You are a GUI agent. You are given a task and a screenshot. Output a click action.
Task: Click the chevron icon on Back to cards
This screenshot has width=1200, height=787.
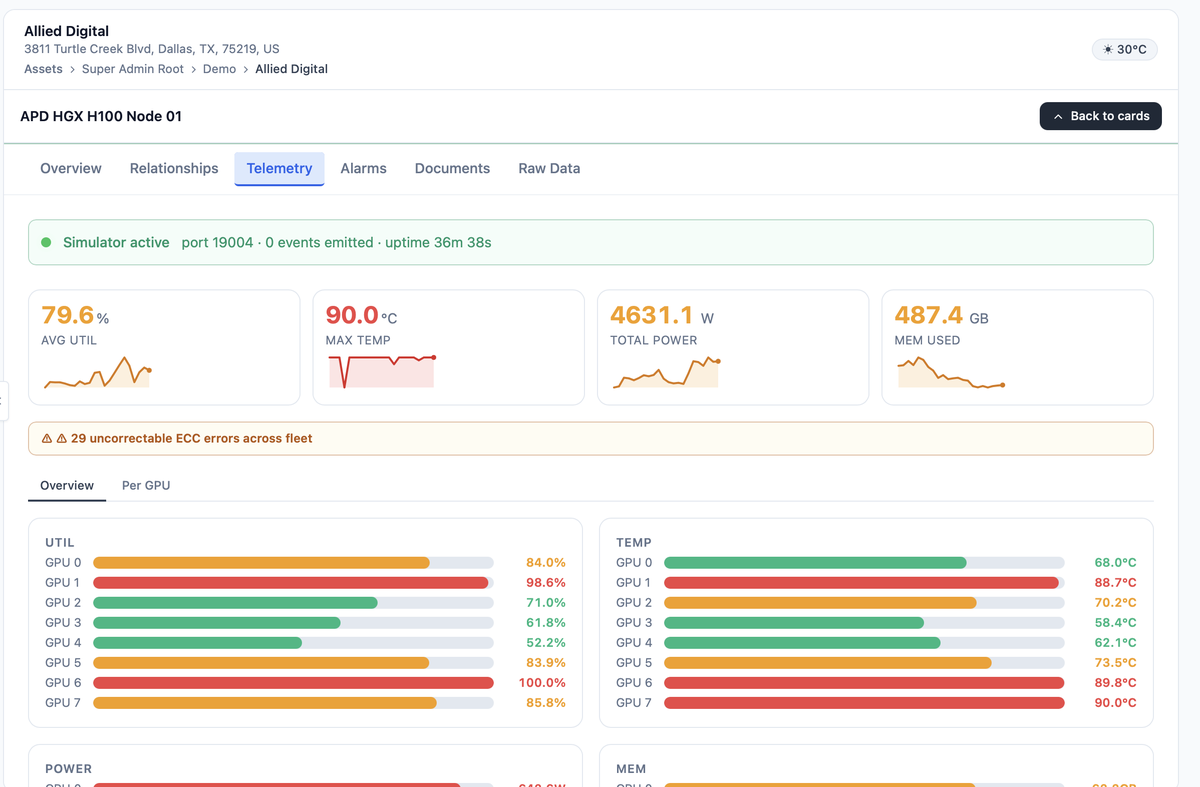pos(1058,116)
